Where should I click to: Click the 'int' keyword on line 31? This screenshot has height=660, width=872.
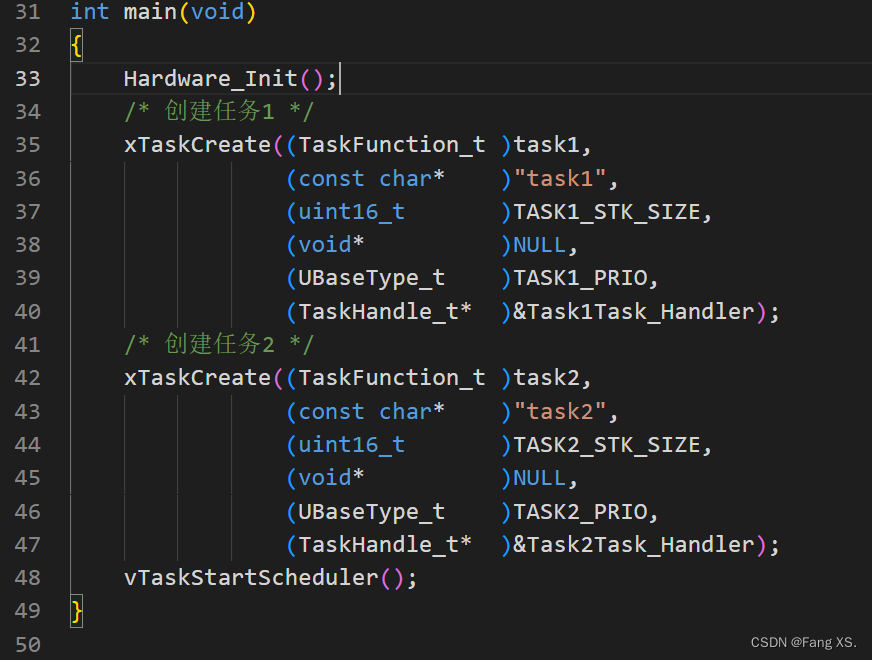[x=90, y=12]
